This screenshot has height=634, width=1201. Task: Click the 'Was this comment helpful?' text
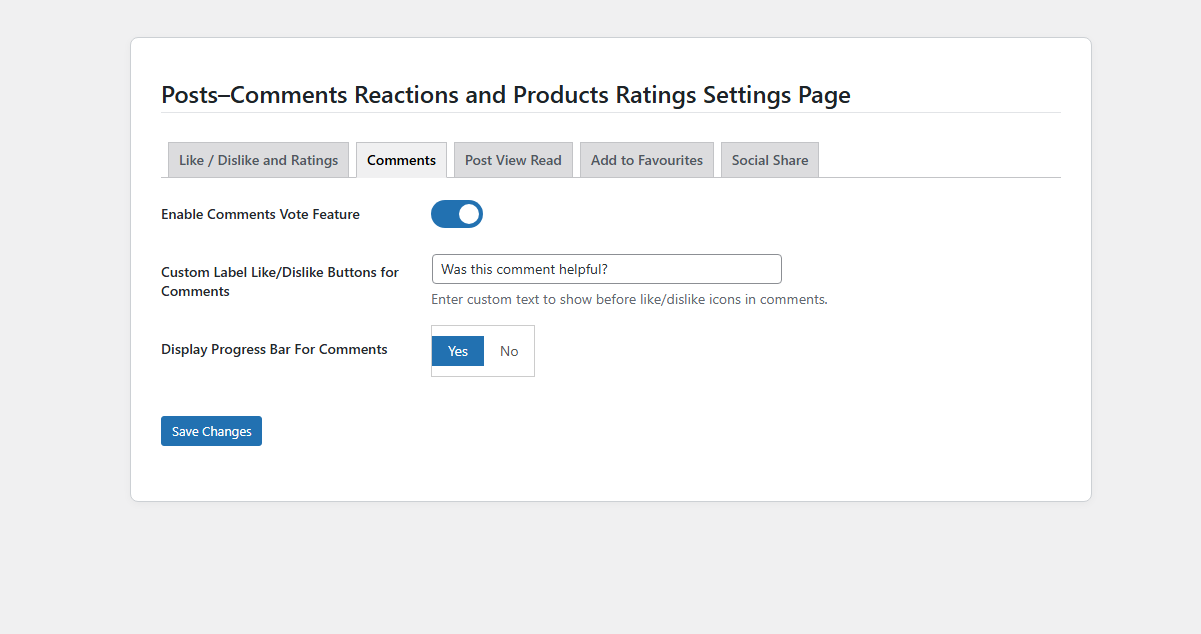524,269
